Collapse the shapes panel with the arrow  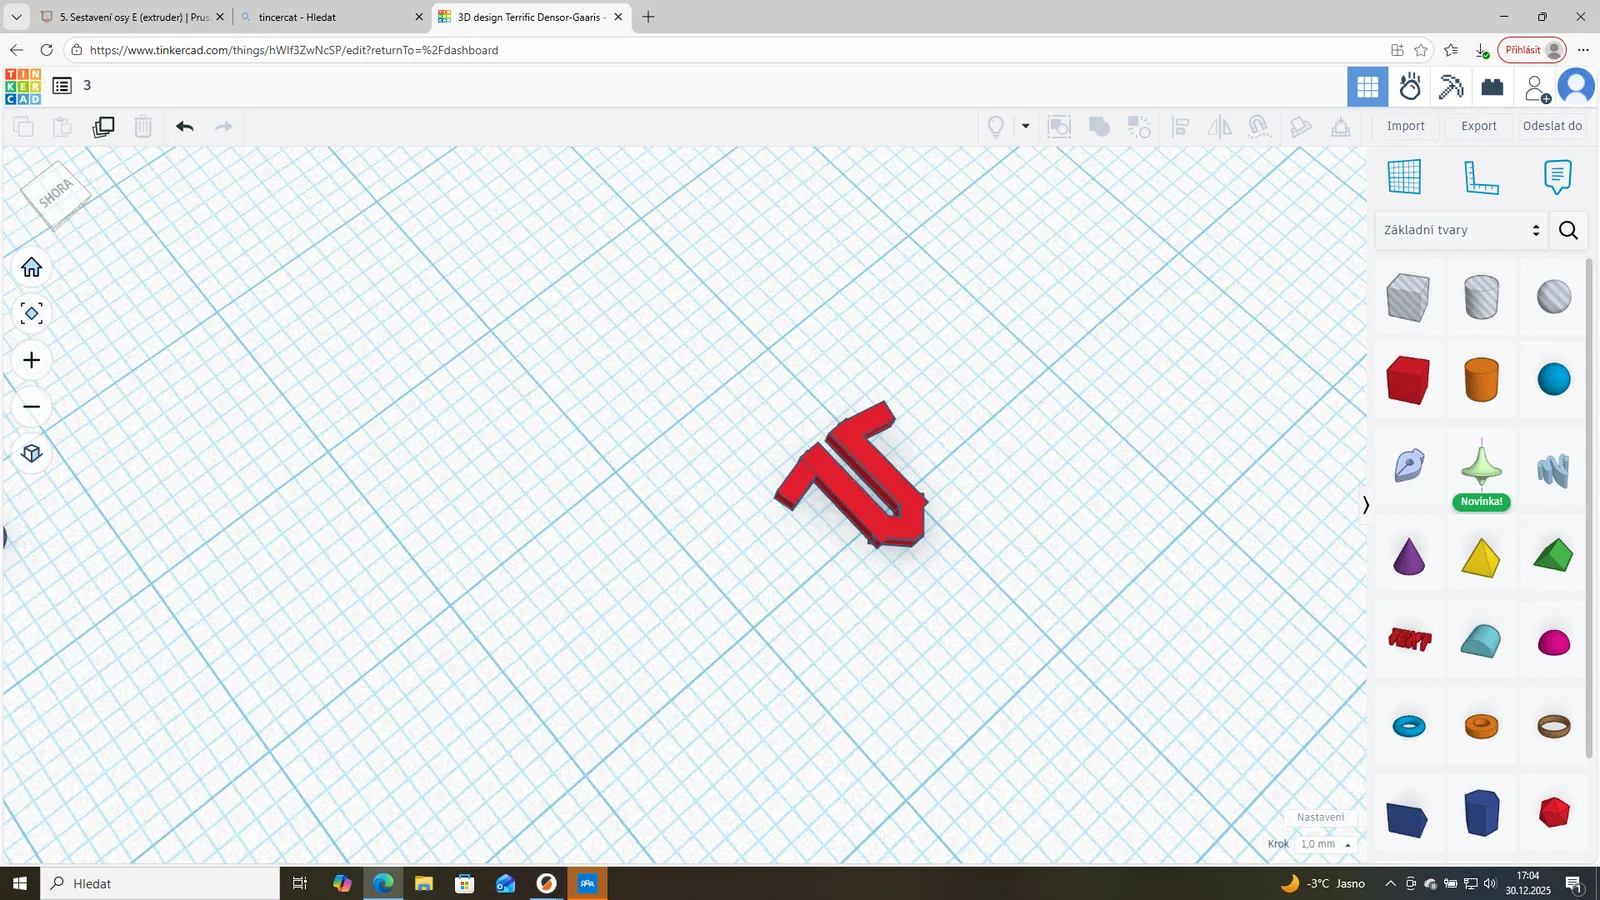[1365, 505]
